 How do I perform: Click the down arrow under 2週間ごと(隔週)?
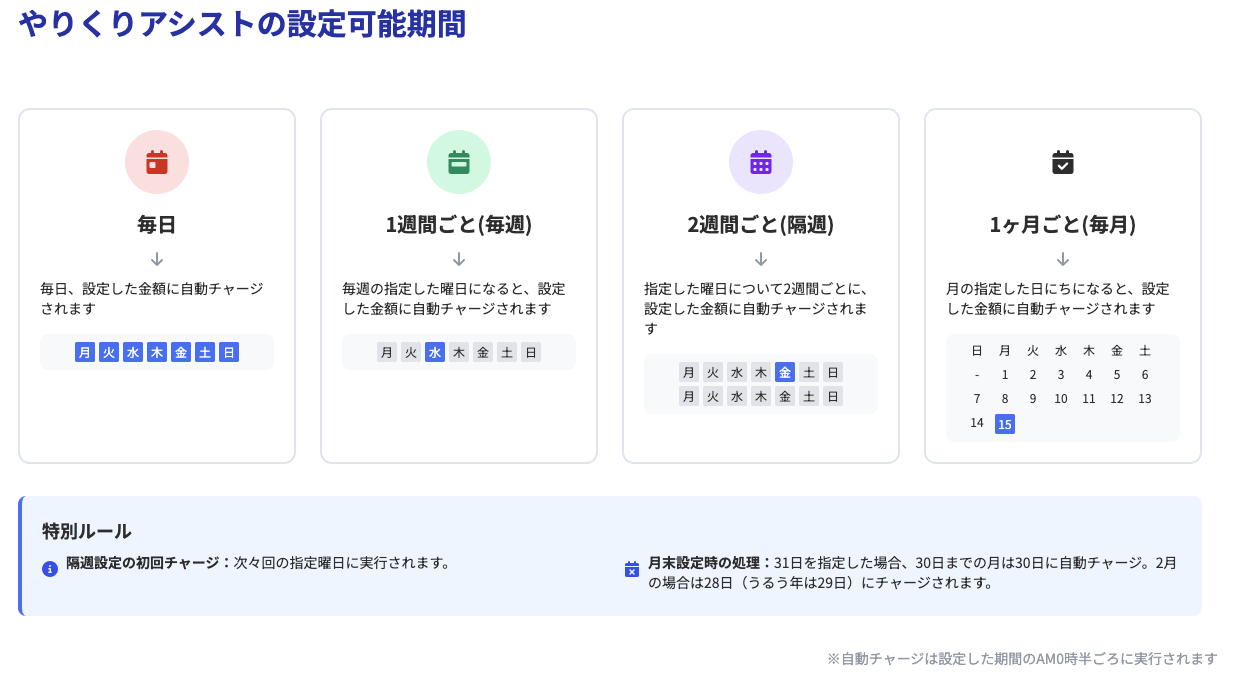coord(761,259)
